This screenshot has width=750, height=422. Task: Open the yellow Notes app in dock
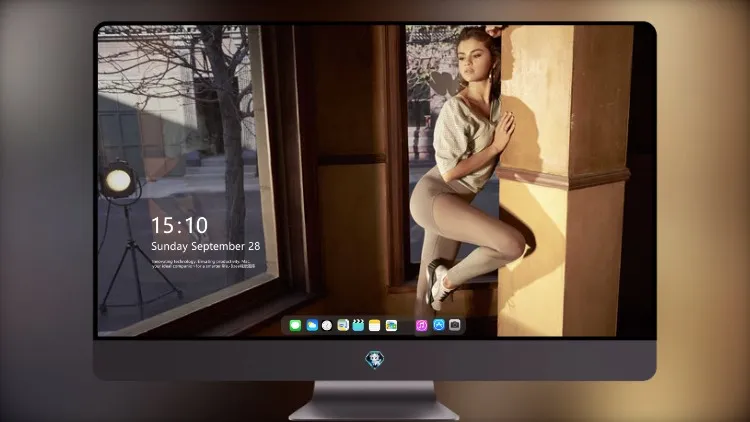point(375,325)
